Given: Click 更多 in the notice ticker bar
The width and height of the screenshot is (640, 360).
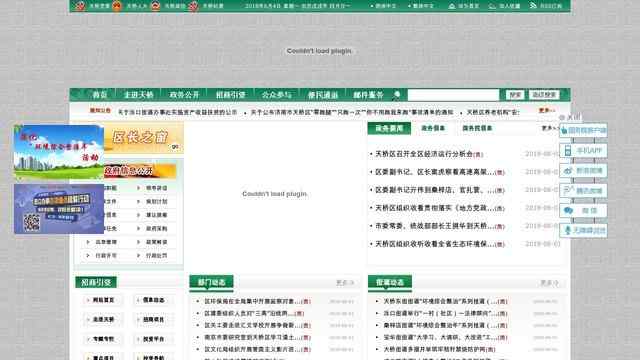Looking at the screenshot, I should point(547,111).
